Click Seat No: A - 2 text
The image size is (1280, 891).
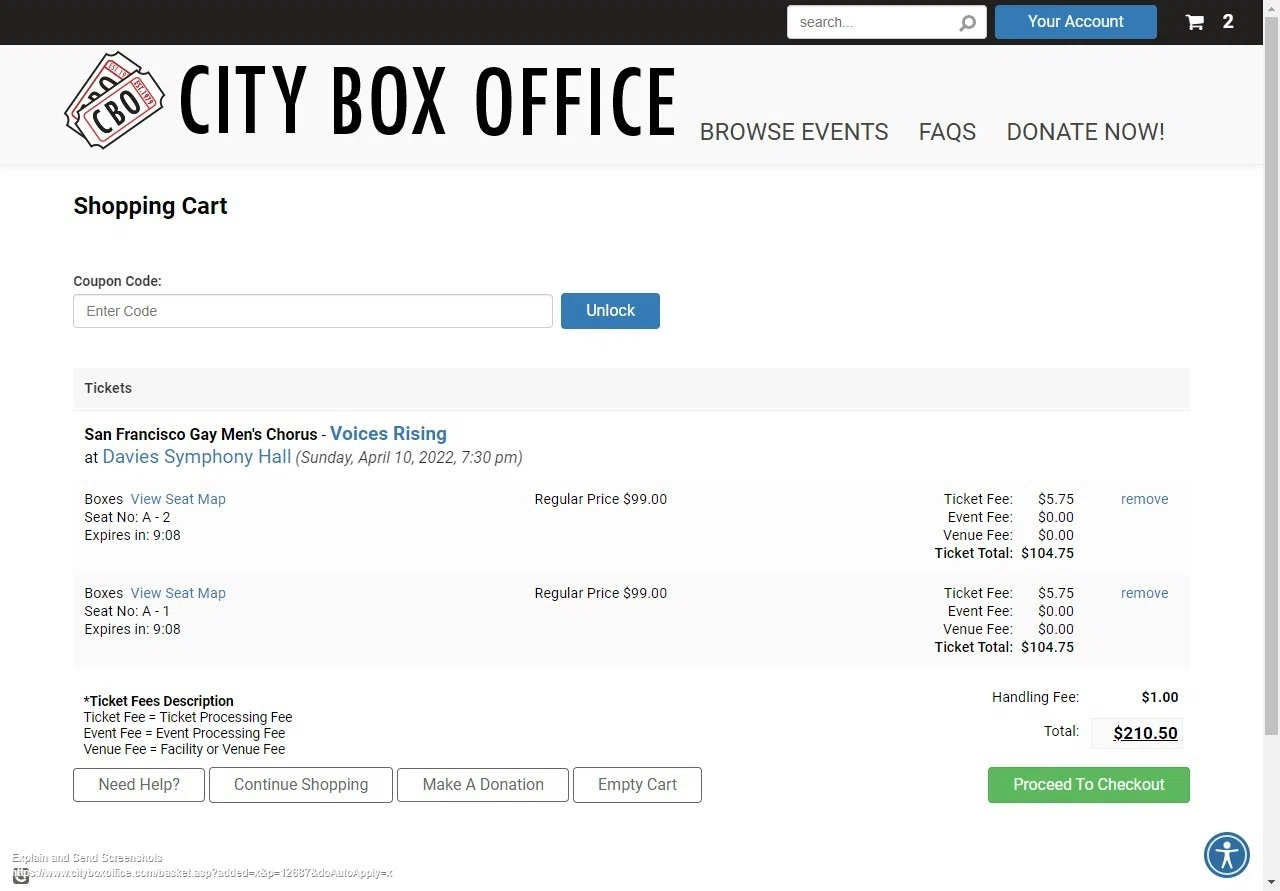pyautogui.click(x=127, y=517)
